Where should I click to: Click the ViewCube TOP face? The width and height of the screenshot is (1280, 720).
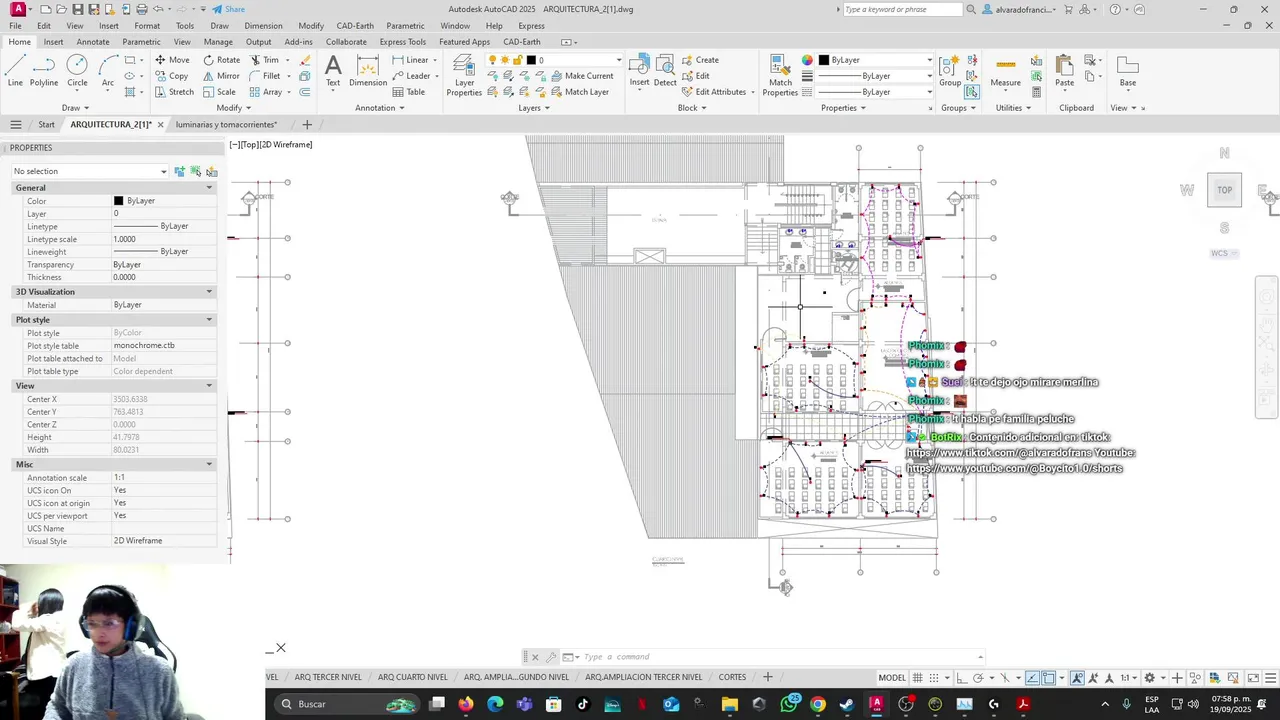pyautogui.click(x=1224, y=190)
